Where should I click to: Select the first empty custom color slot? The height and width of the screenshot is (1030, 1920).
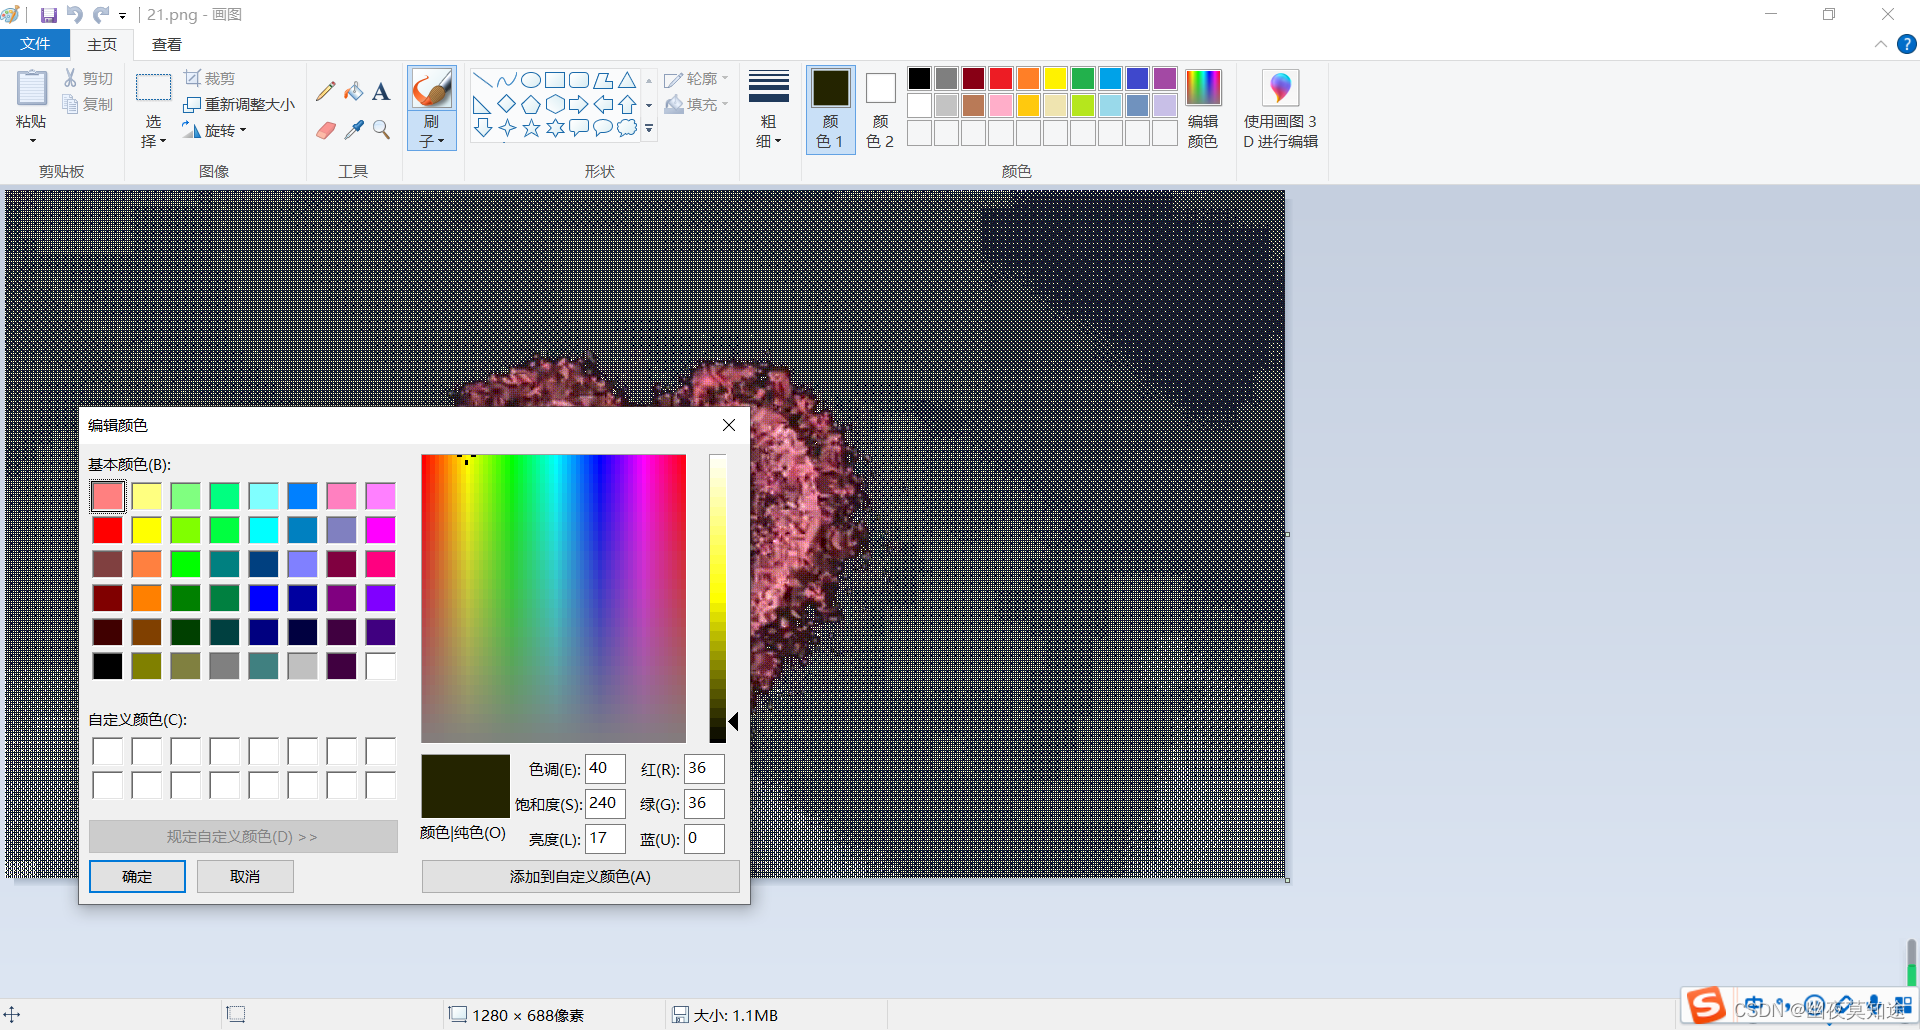click(107, 751)
